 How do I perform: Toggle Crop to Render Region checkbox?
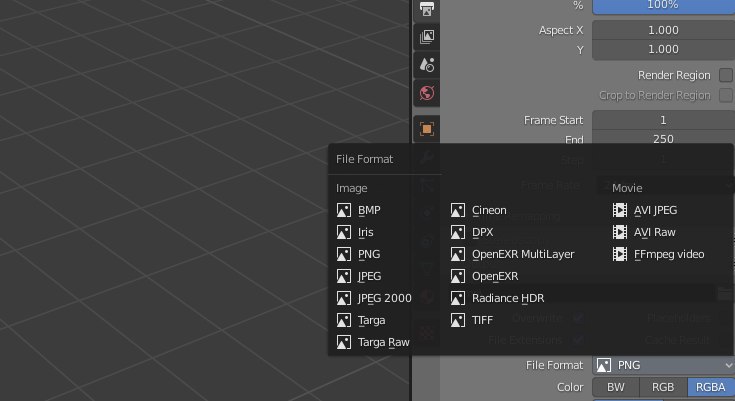pos(726,95)
